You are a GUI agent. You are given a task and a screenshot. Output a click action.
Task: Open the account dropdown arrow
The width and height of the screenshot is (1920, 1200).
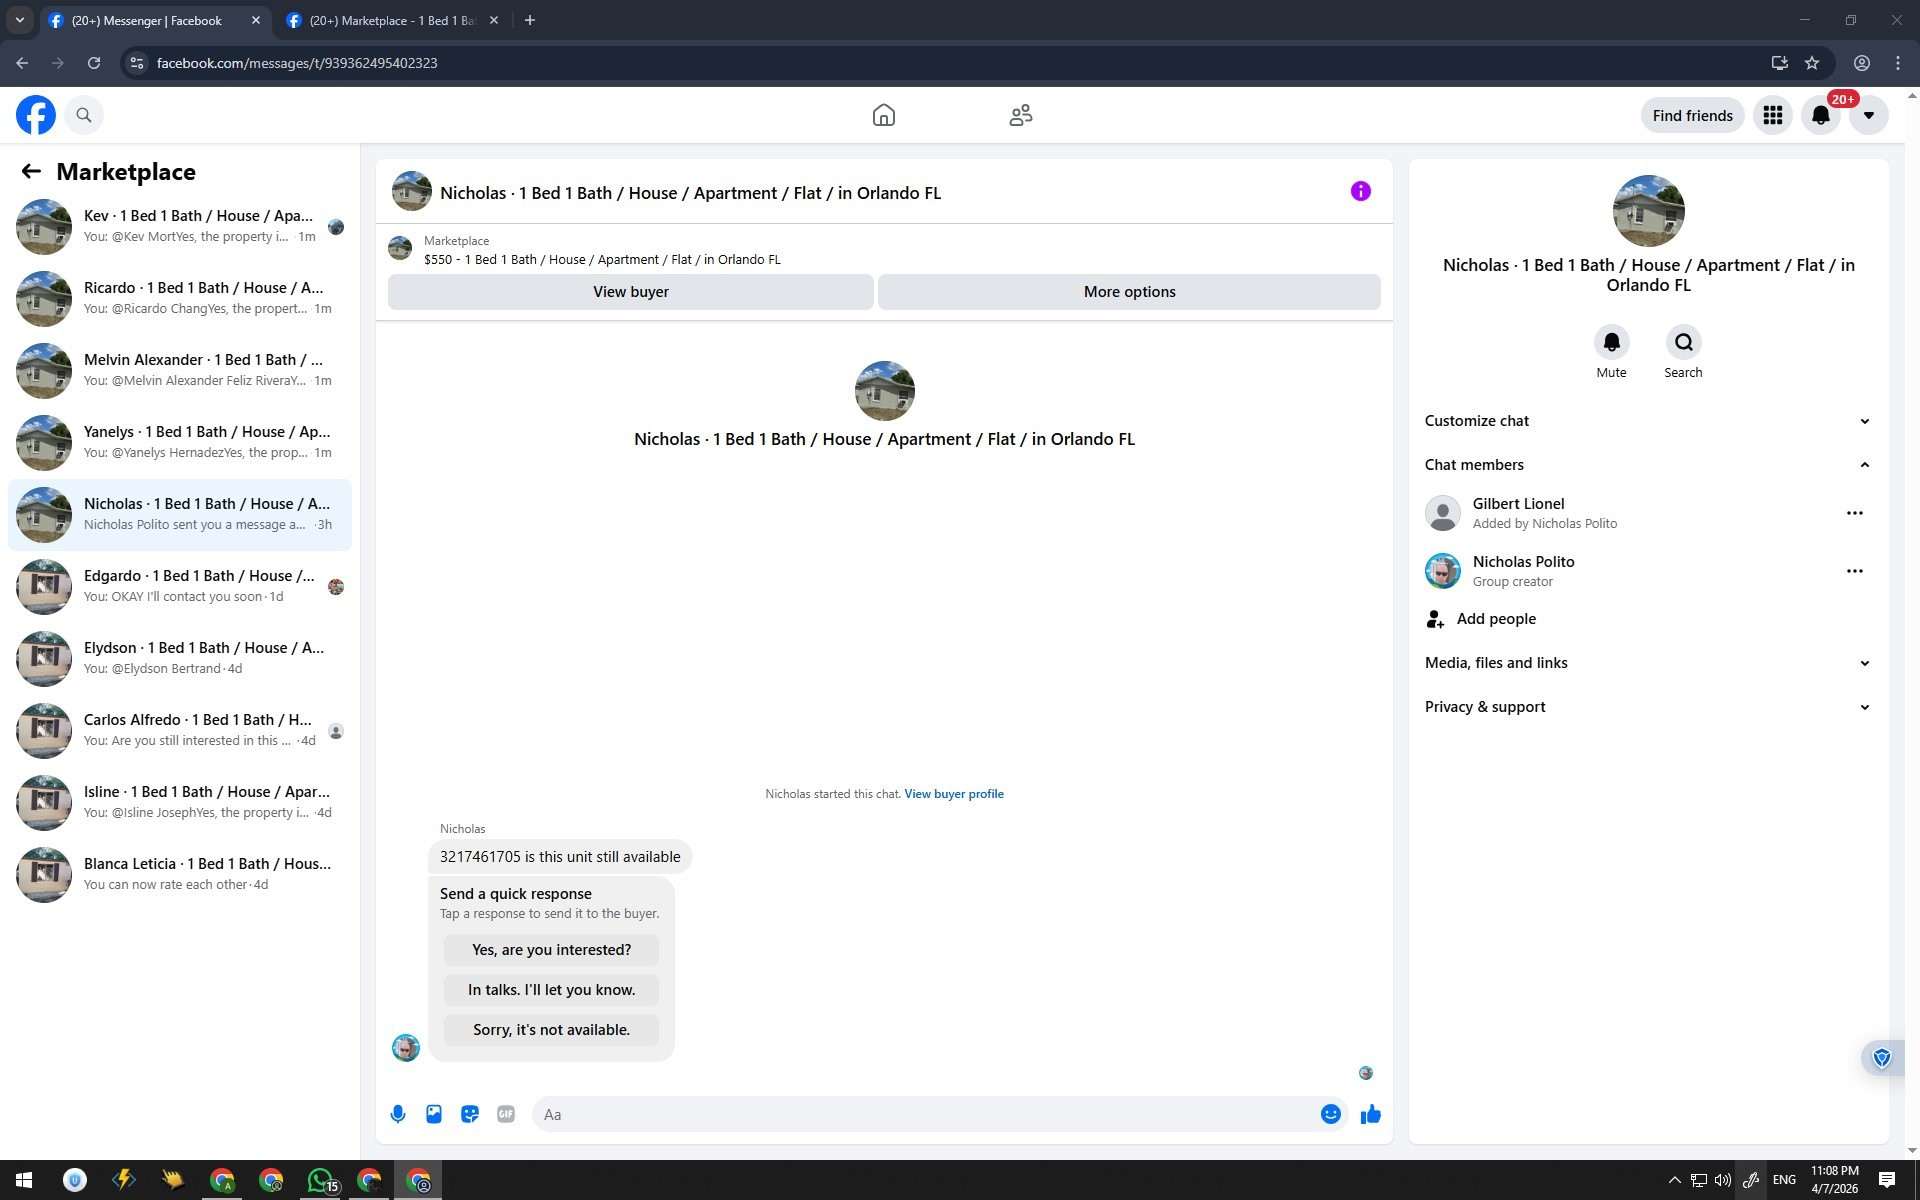[1868, 115]
